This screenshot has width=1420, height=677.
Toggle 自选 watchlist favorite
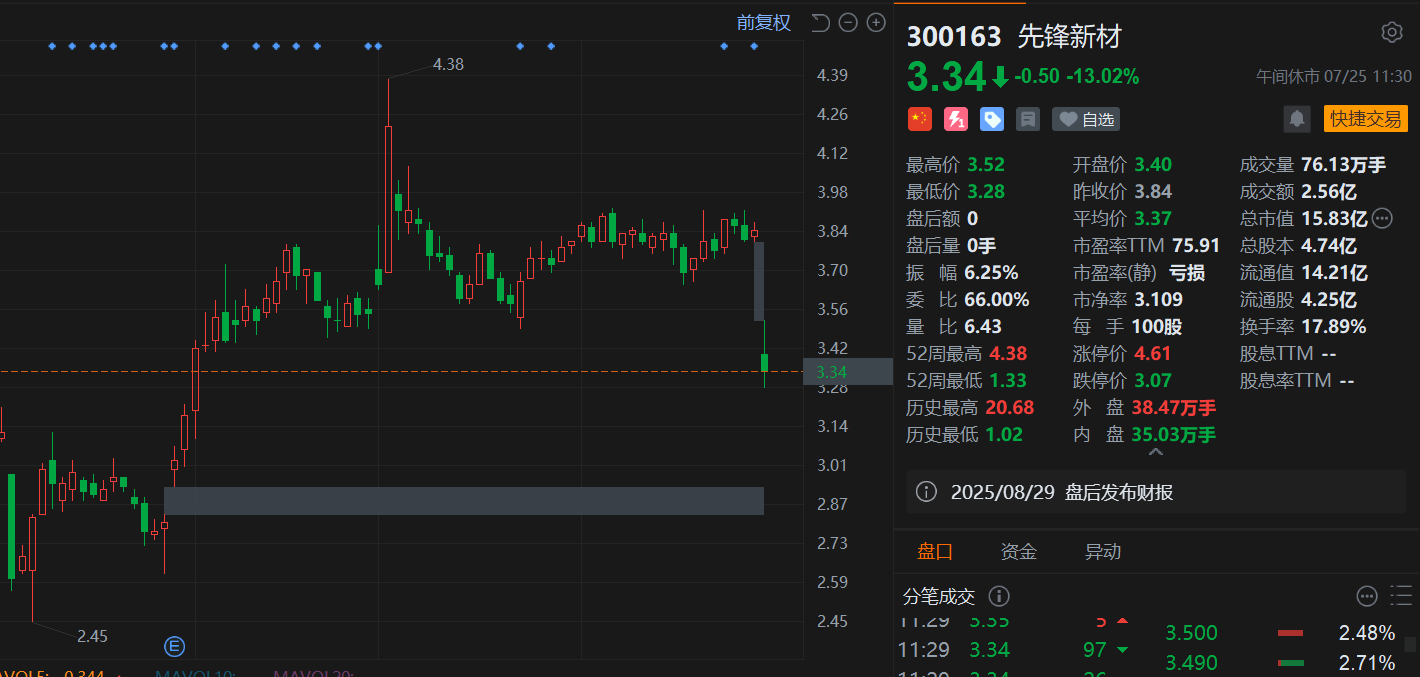click(1086, 119)
